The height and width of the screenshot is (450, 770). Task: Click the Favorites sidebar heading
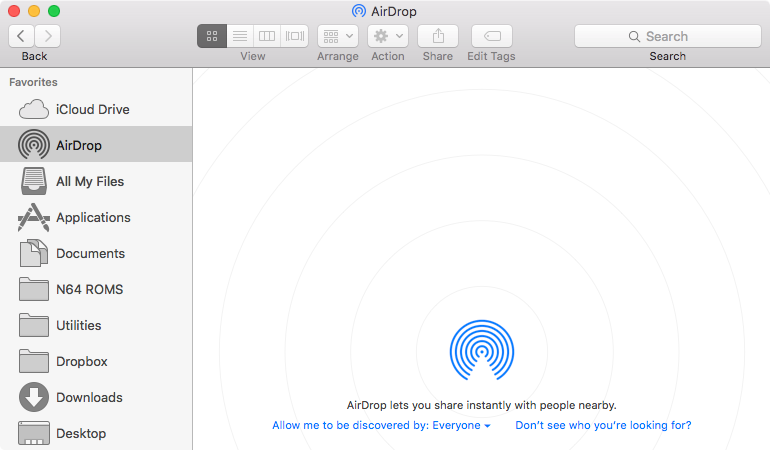[33, 82]
